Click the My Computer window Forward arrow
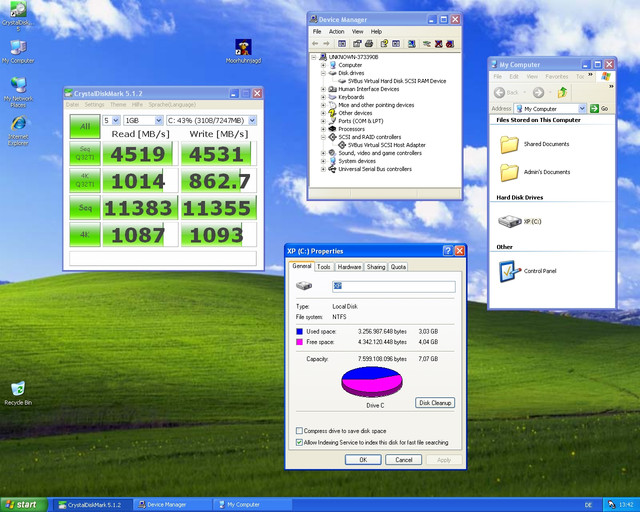The image size is (640, 512). coord(538,93)
